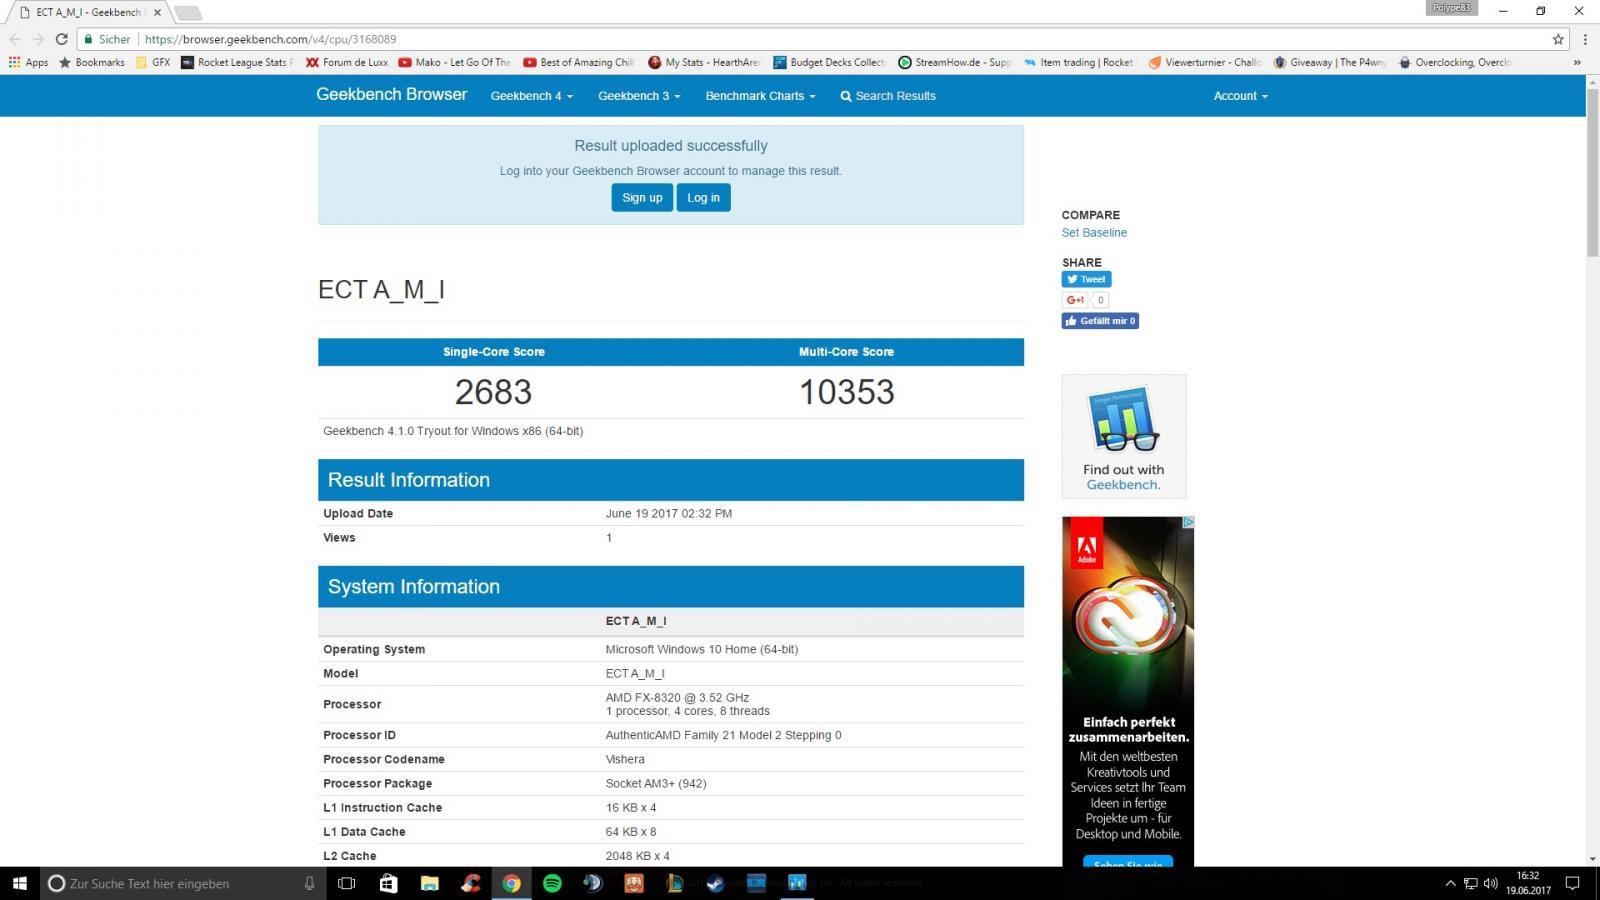Open Search Results in navbar

tap(888, 96)
